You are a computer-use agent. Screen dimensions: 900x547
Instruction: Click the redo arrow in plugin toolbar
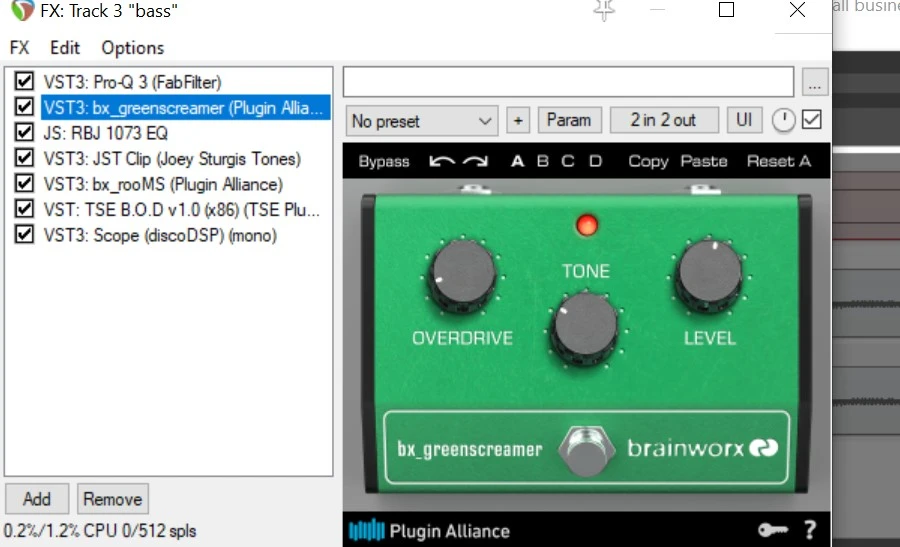(x=475, y=161)
